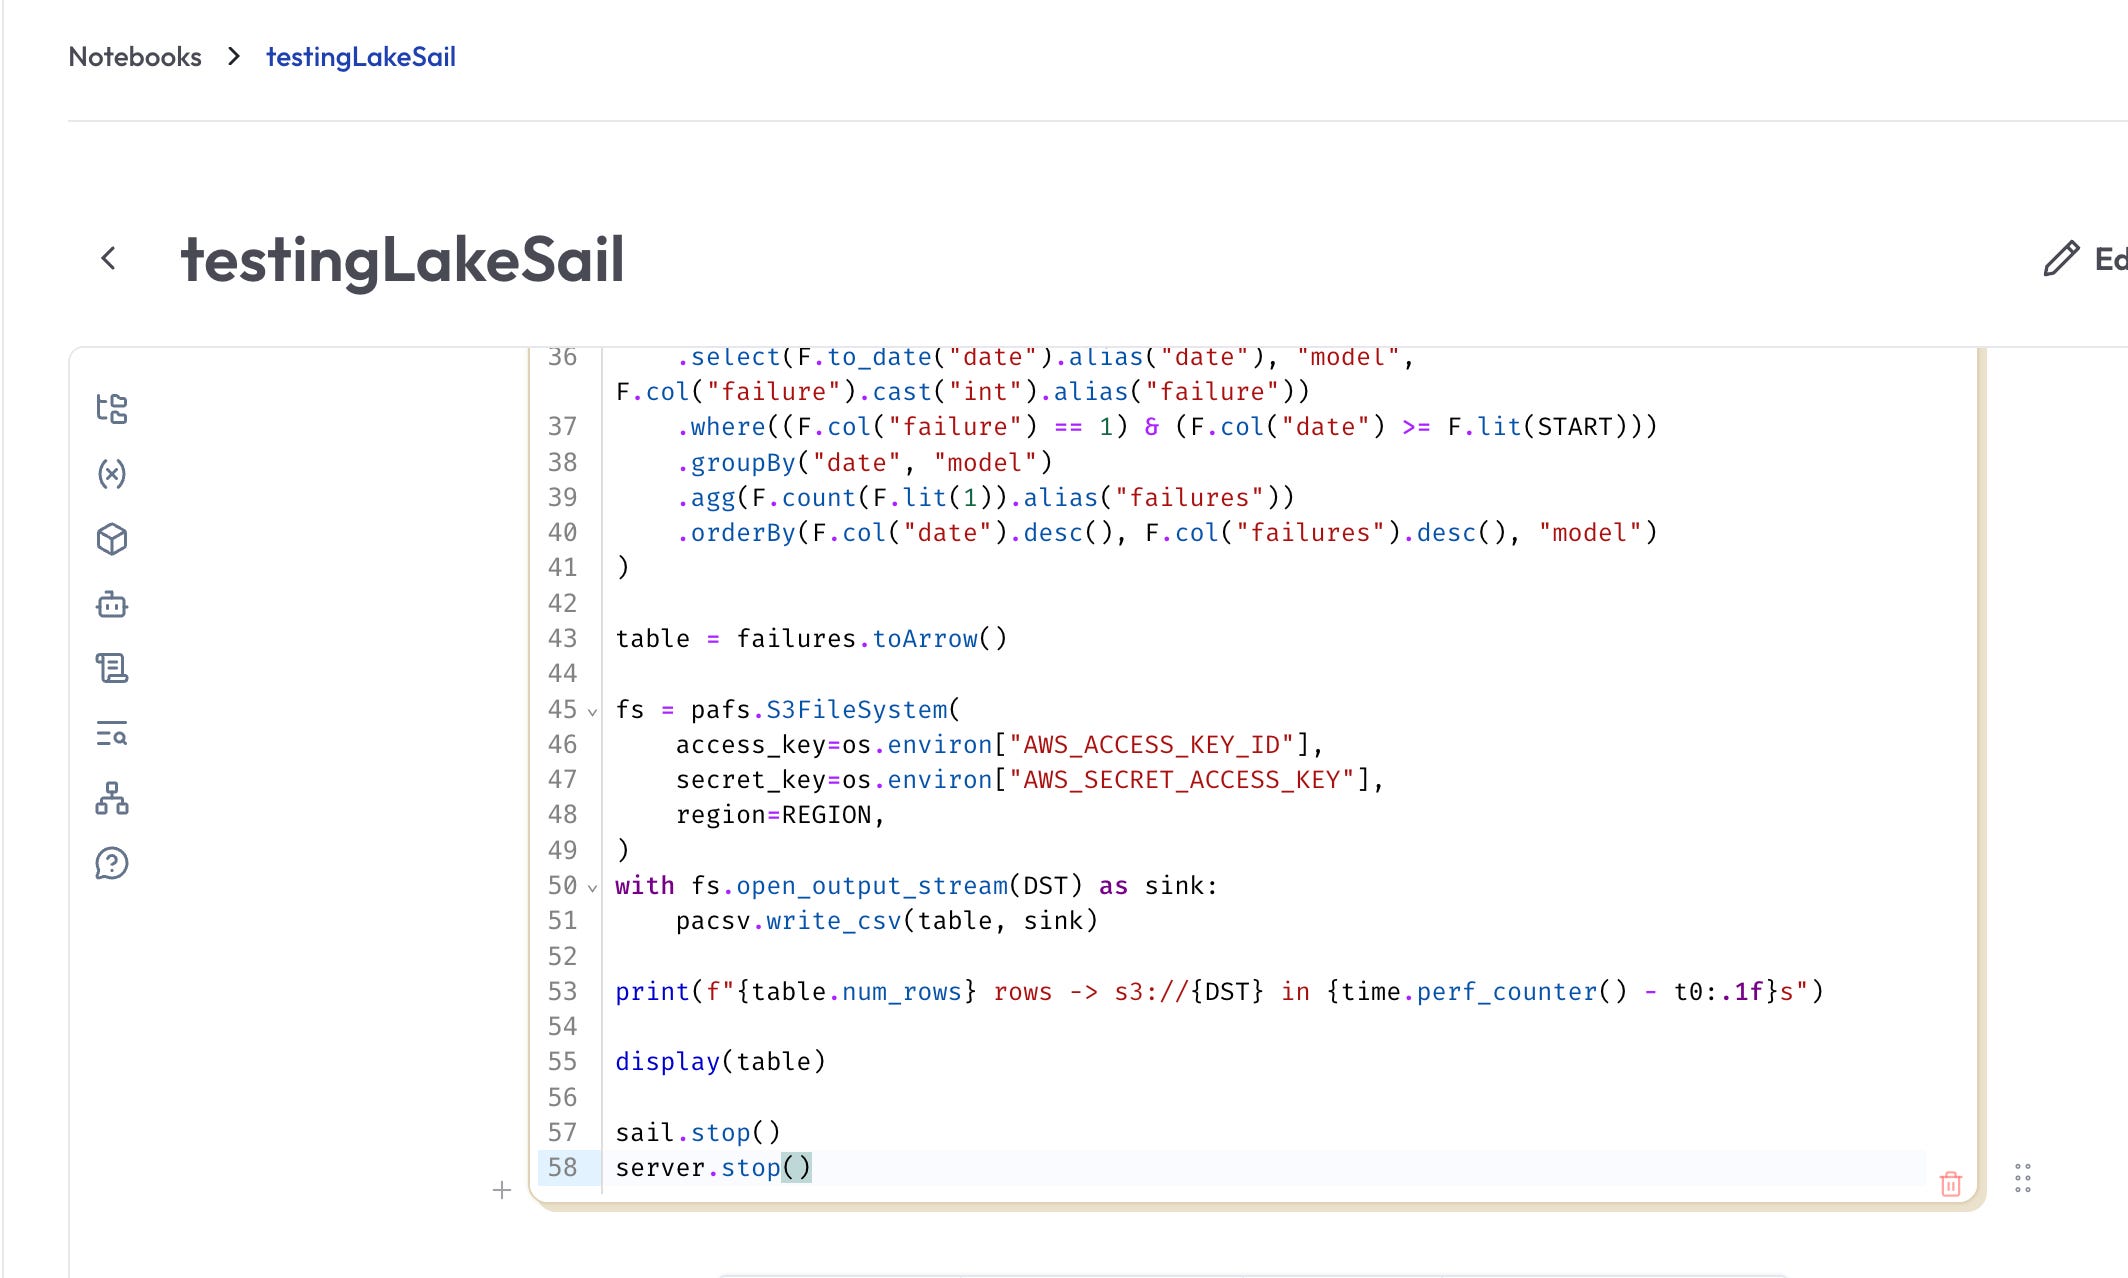The width and height of the screenshot is (2128, 1278).
Task: Add a new cell with plus icon
Action: point(502,1190)
